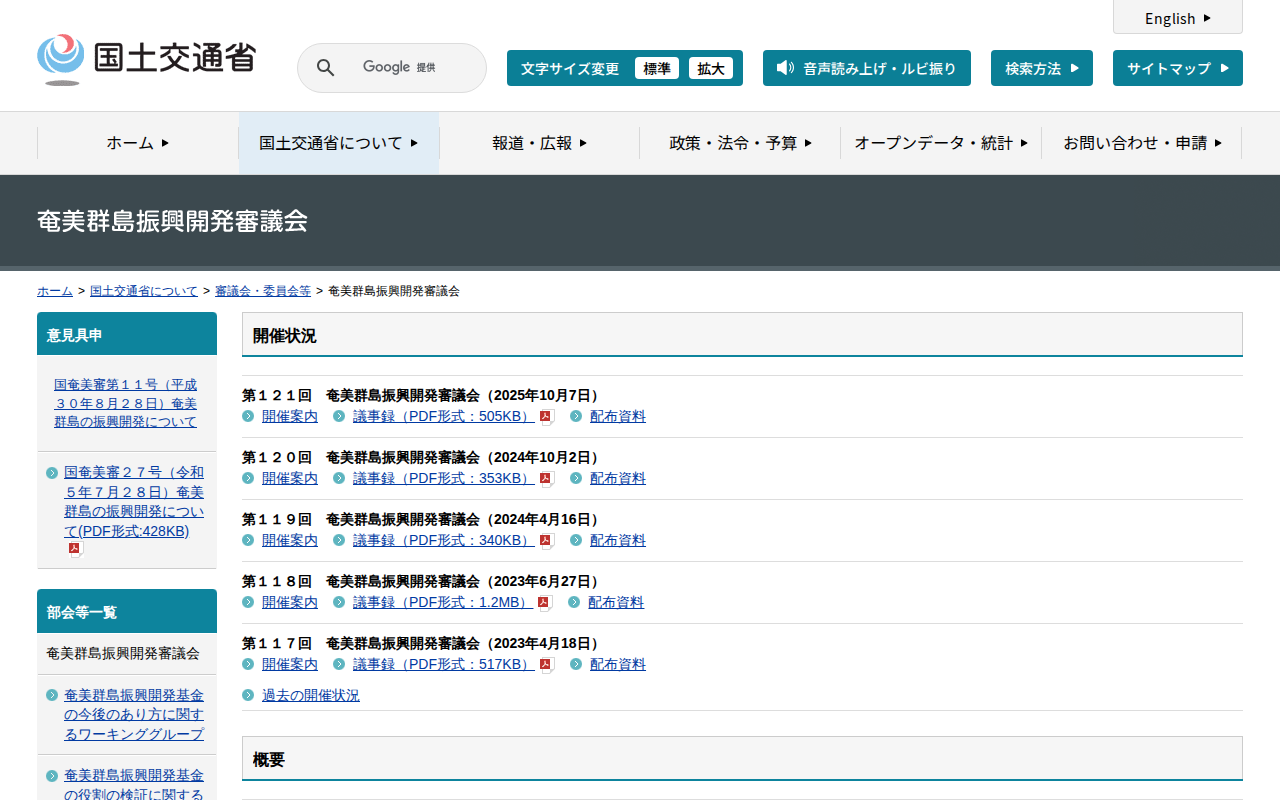Viewport: 1280px width, 800px height.
Task: Expand the オープンデータ・統計 menu
Action: (940, 143)
